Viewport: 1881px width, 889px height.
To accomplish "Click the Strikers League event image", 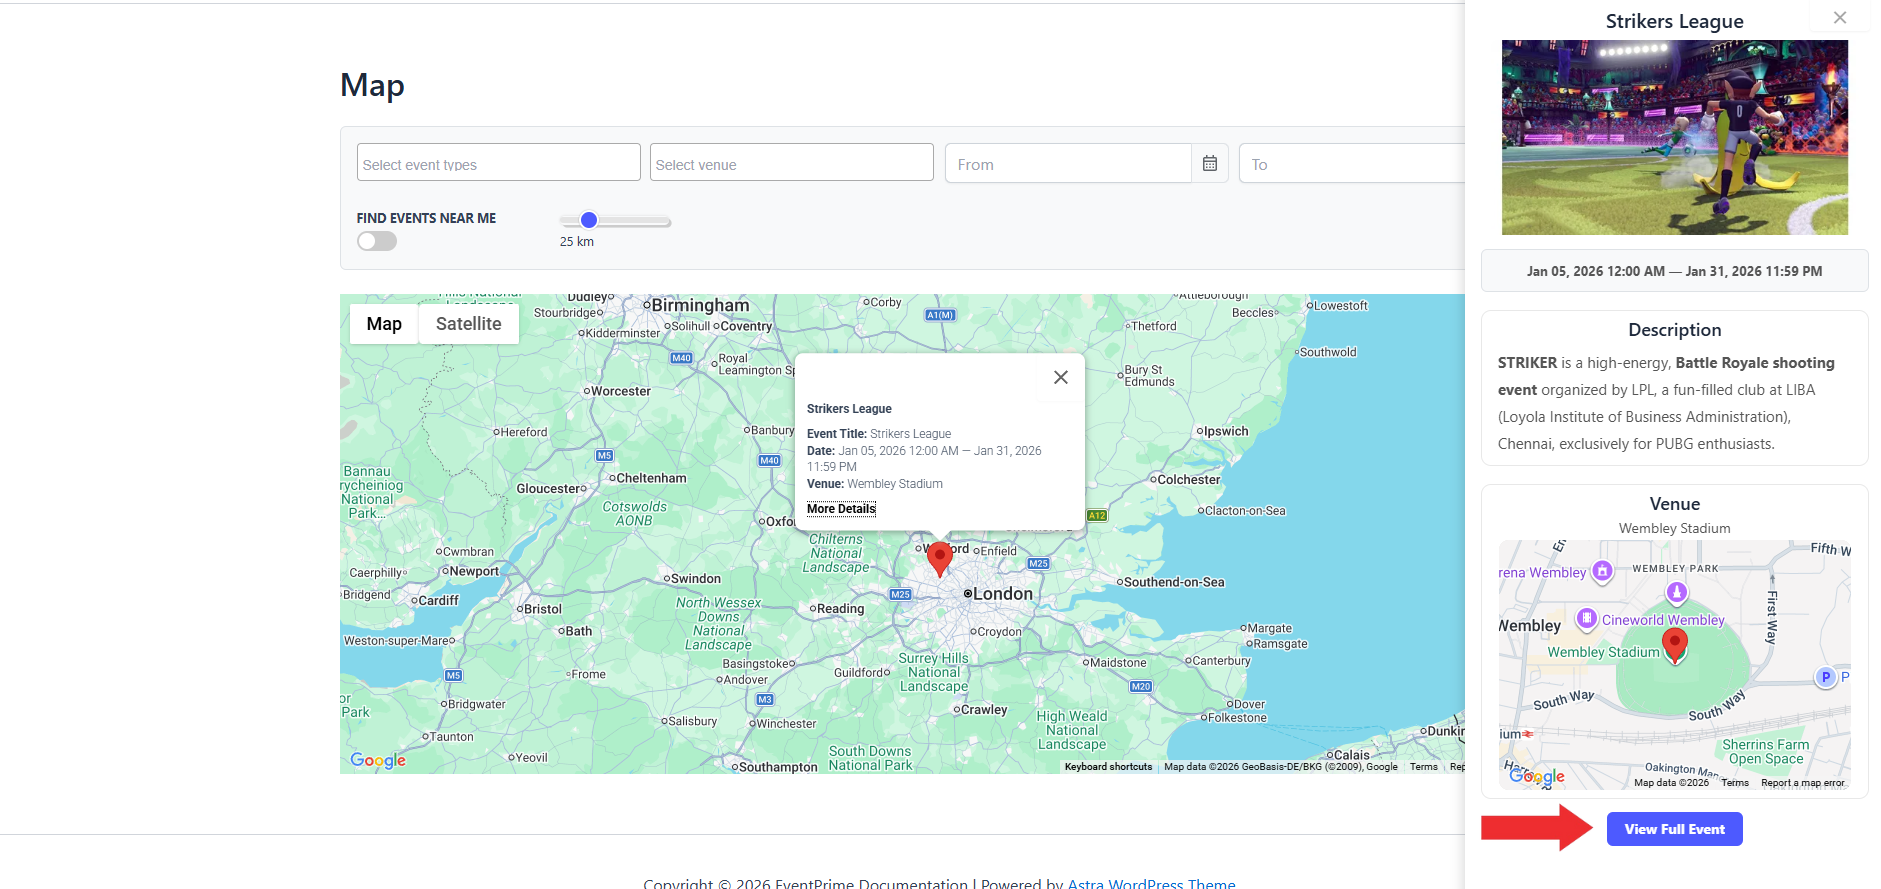I will 1674,138.
